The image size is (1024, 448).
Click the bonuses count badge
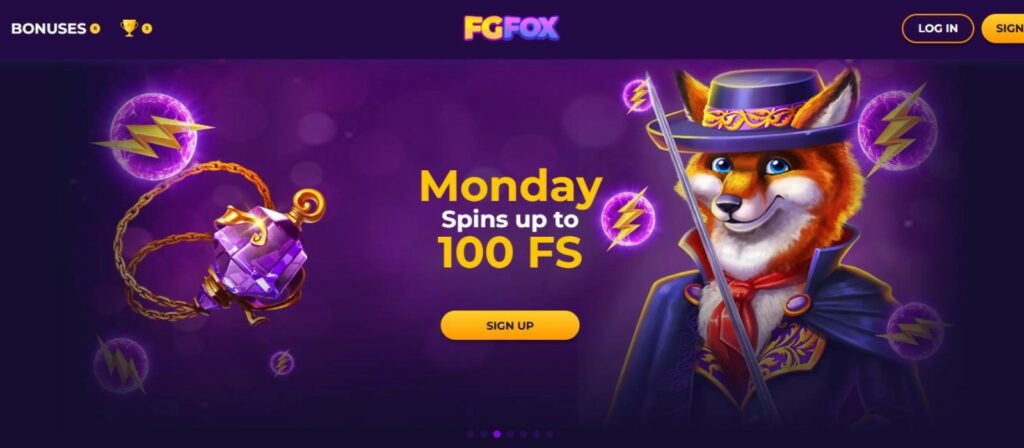(x=95, y=29)
